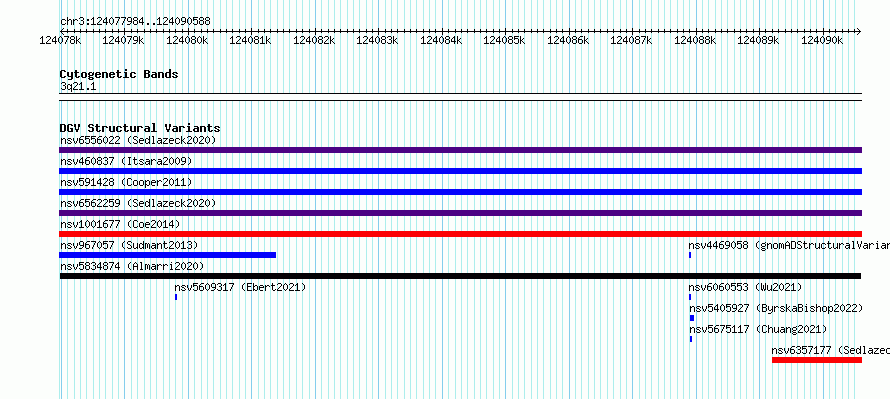890x399 pixels.
Task: Open the nsv5675117 (Chuang2021) label
Action: tap(758, 329)
